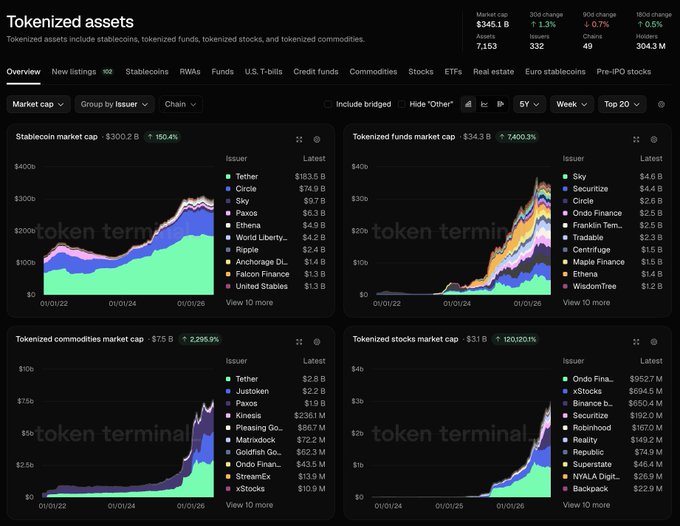
Task: Select Ripple row in Stablecoin legend
Action: click(x=275, y=250)
